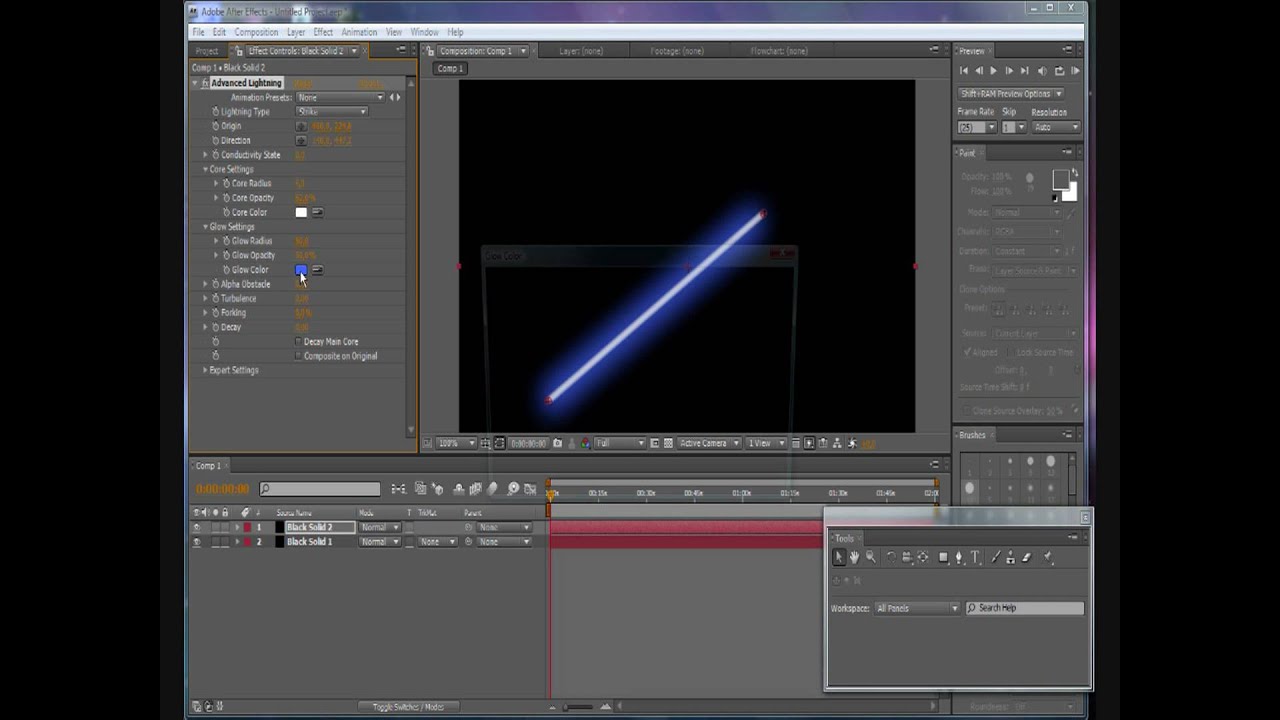This screenshot has height=720, width=1280.
Task: Collapse the Core Settings group
Action: 205,169
